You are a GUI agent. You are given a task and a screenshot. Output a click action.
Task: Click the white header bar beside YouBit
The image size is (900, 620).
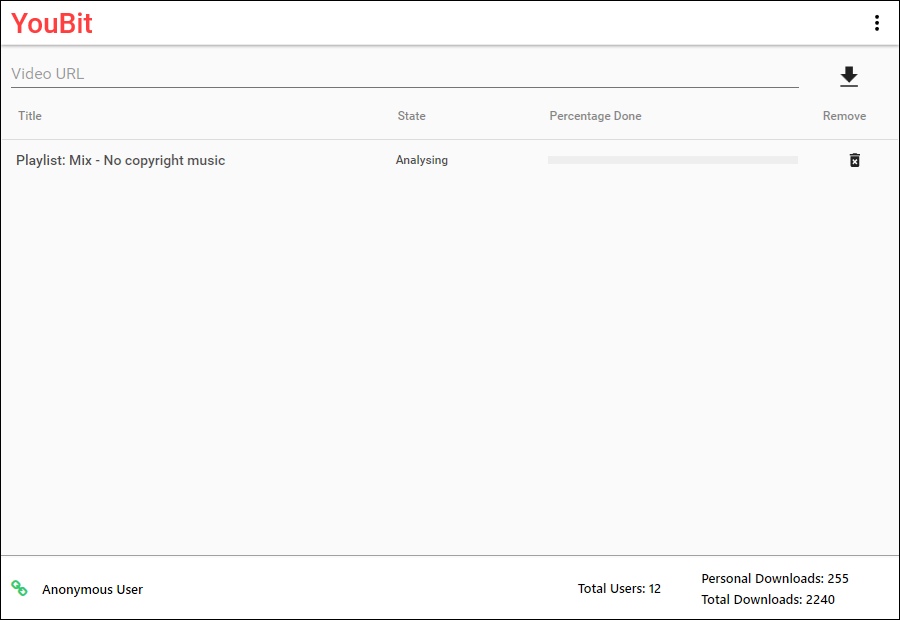tap(482, 23)
